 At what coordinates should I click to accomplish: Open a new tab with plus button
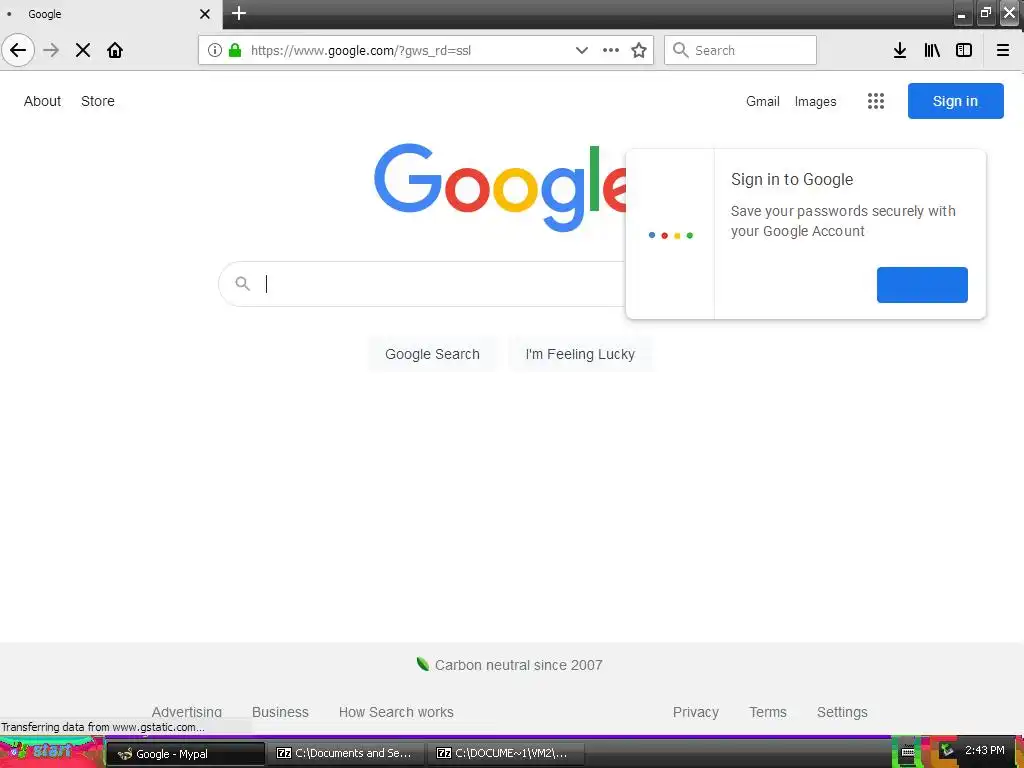pyautogui.click(x=239, y=14)
